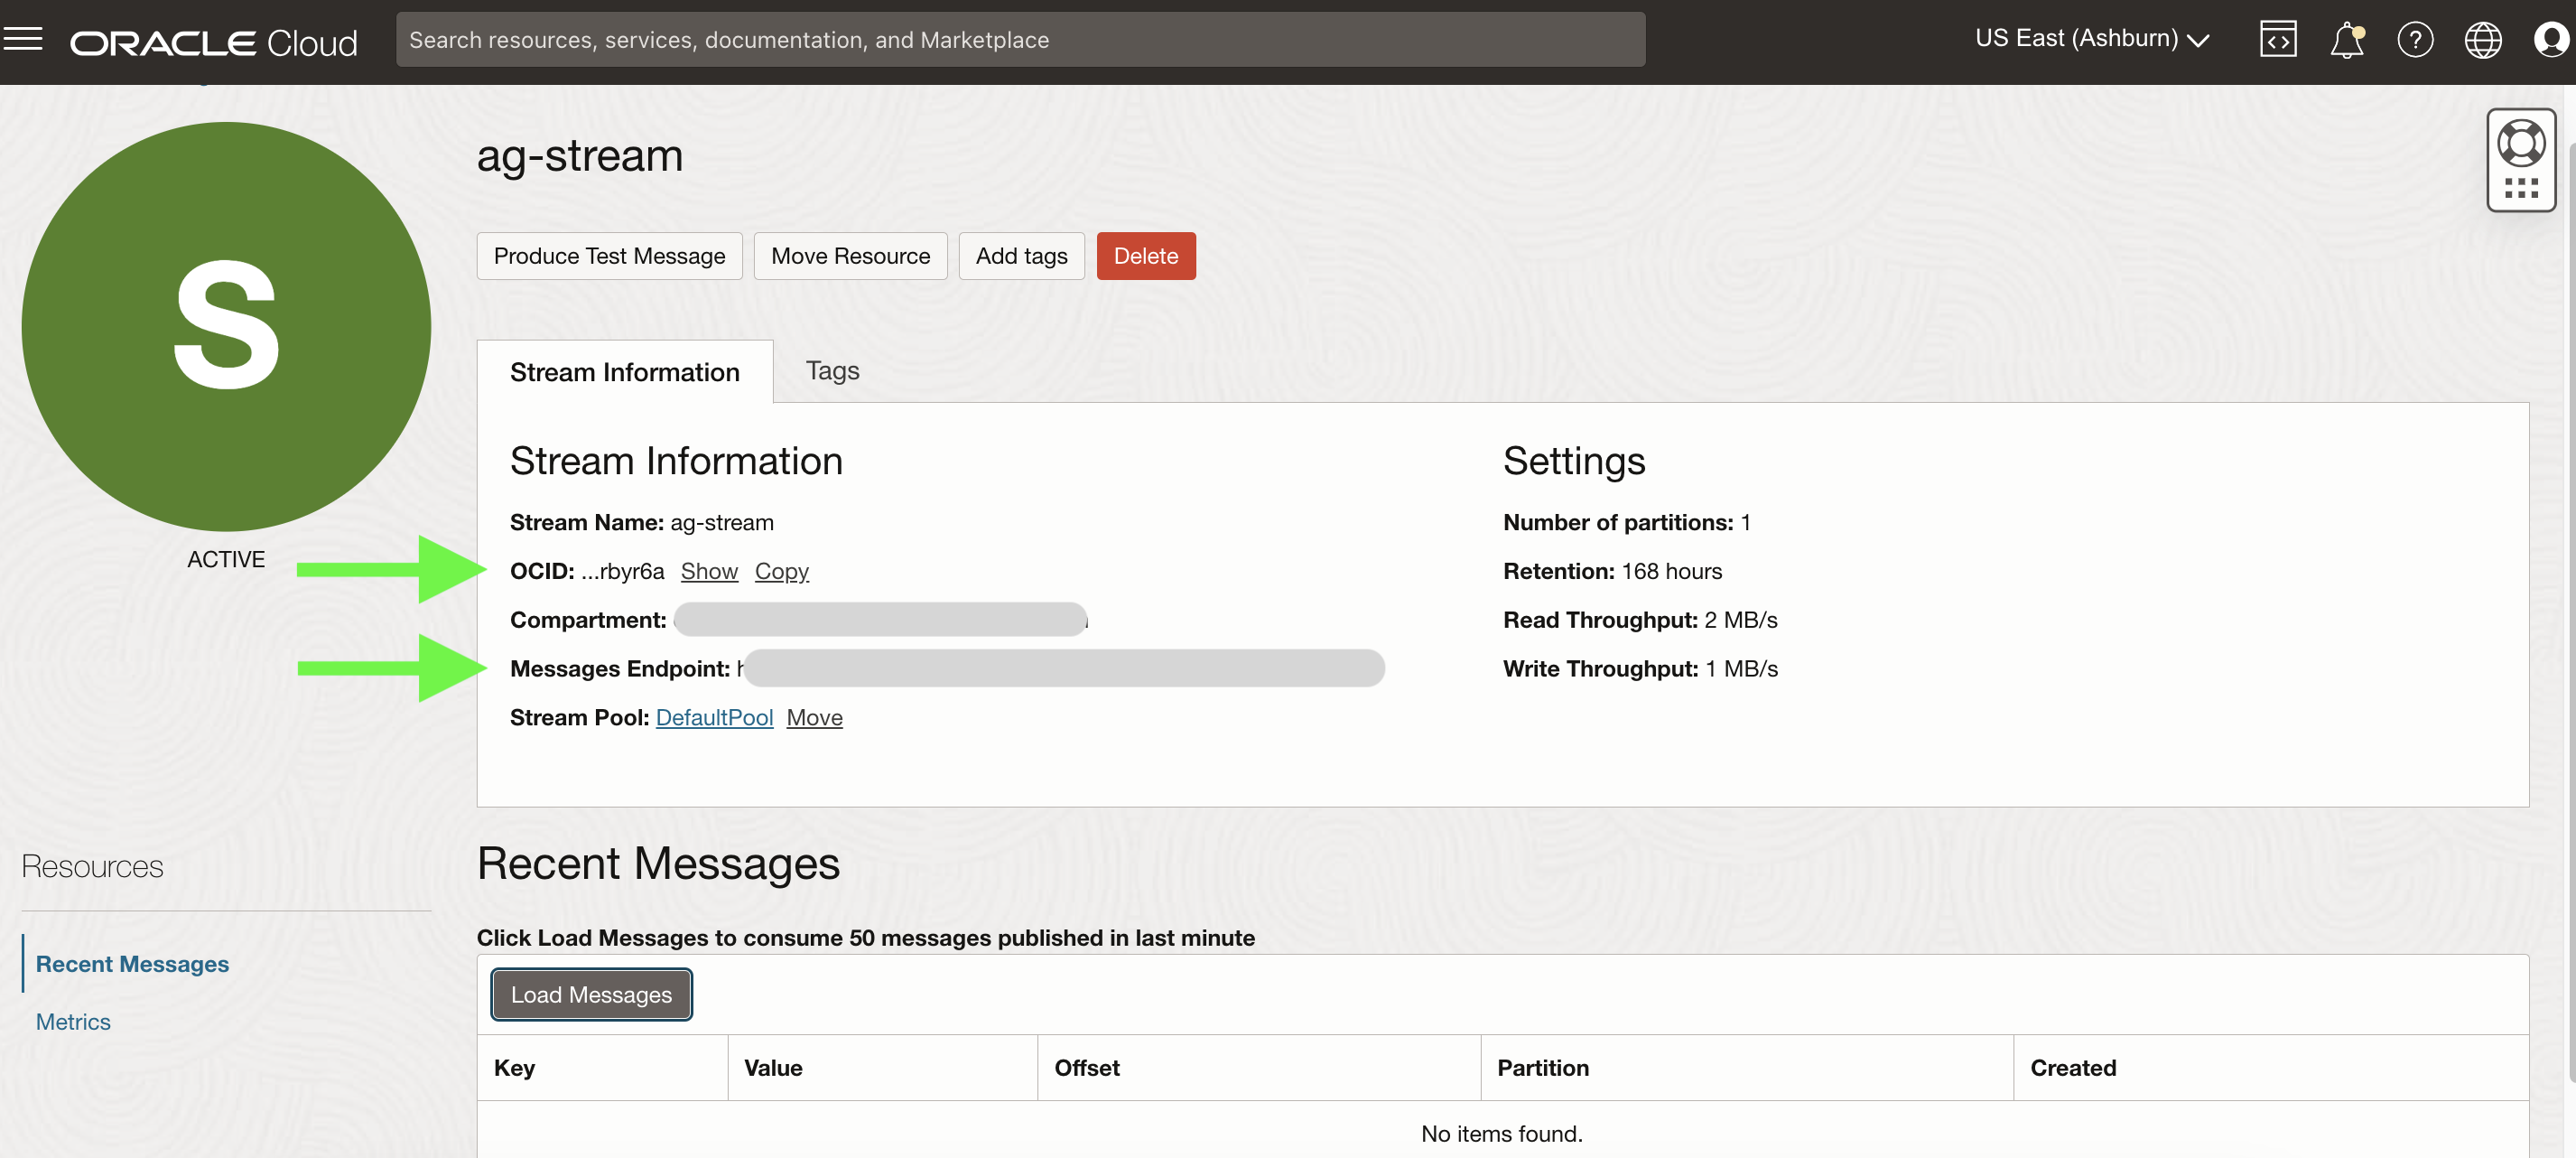
Task: Click the Oracle Cloud logo
Action: tap(213, 42)
